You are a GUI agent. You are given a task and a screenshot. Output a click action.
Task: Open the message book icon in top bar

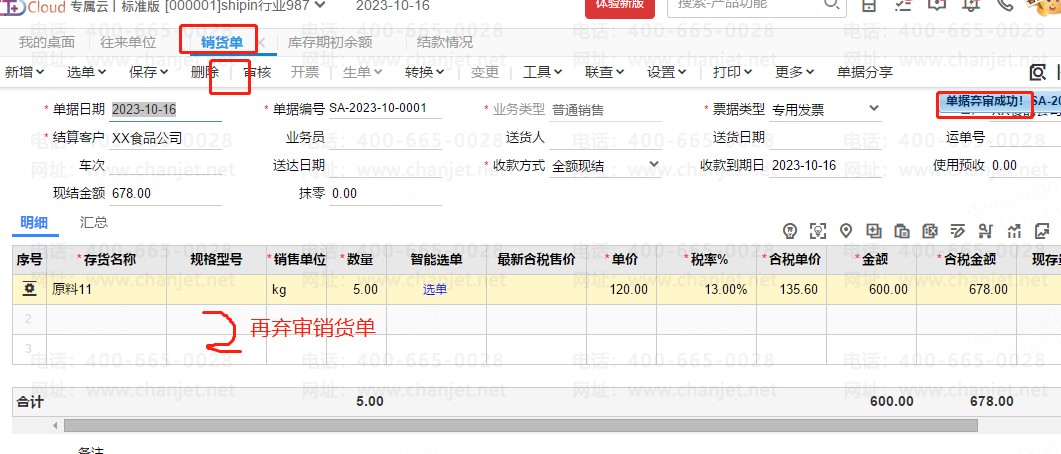(937, 5)
